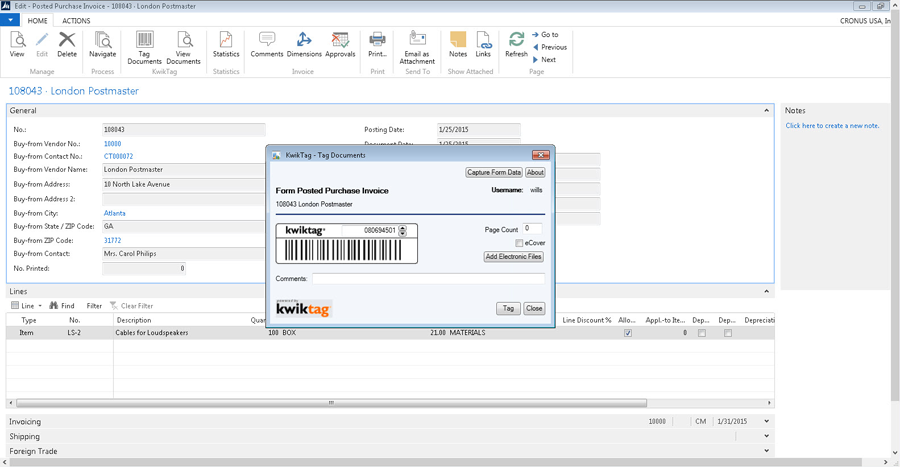900x467 pixels.
Task: Click the Close button in KwikTag dialog
Action: click(534, 308)
